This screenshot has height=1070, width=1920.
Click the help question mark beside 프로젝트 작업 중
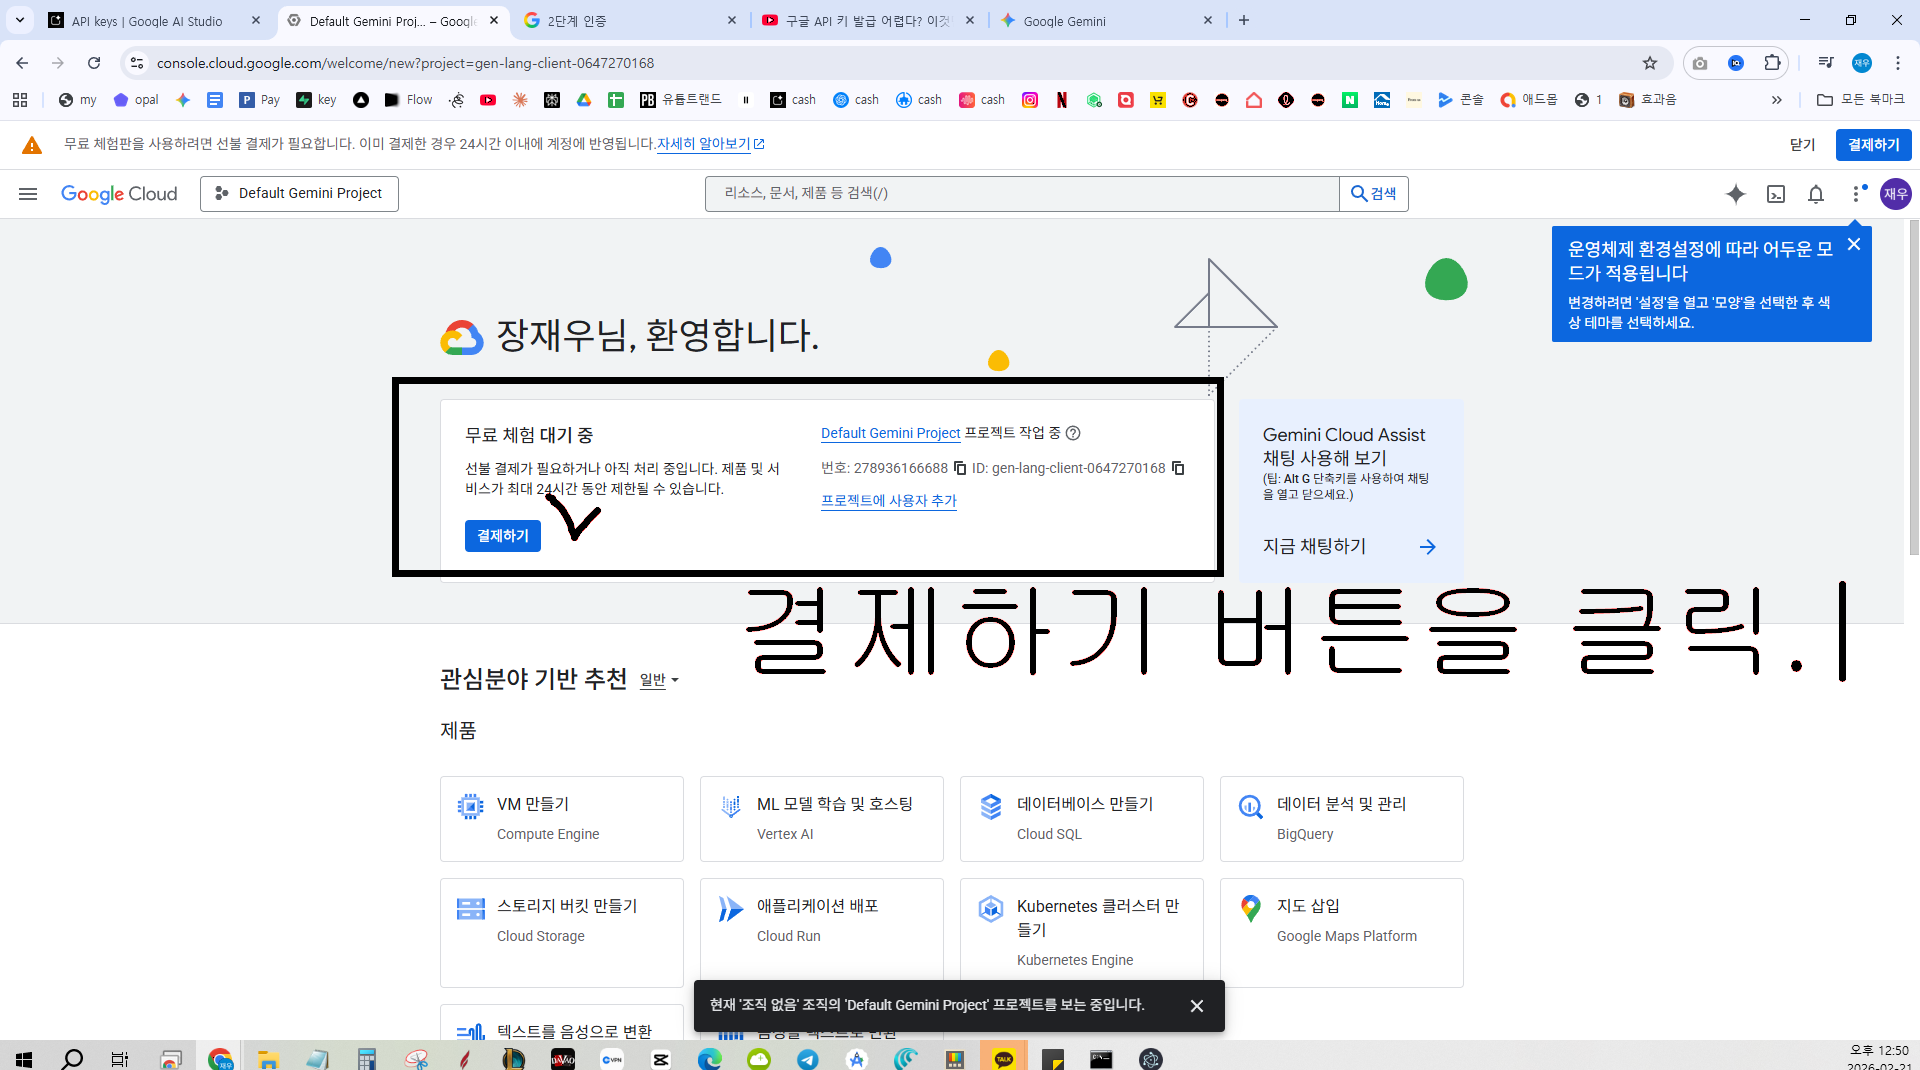click(1073, 433)
